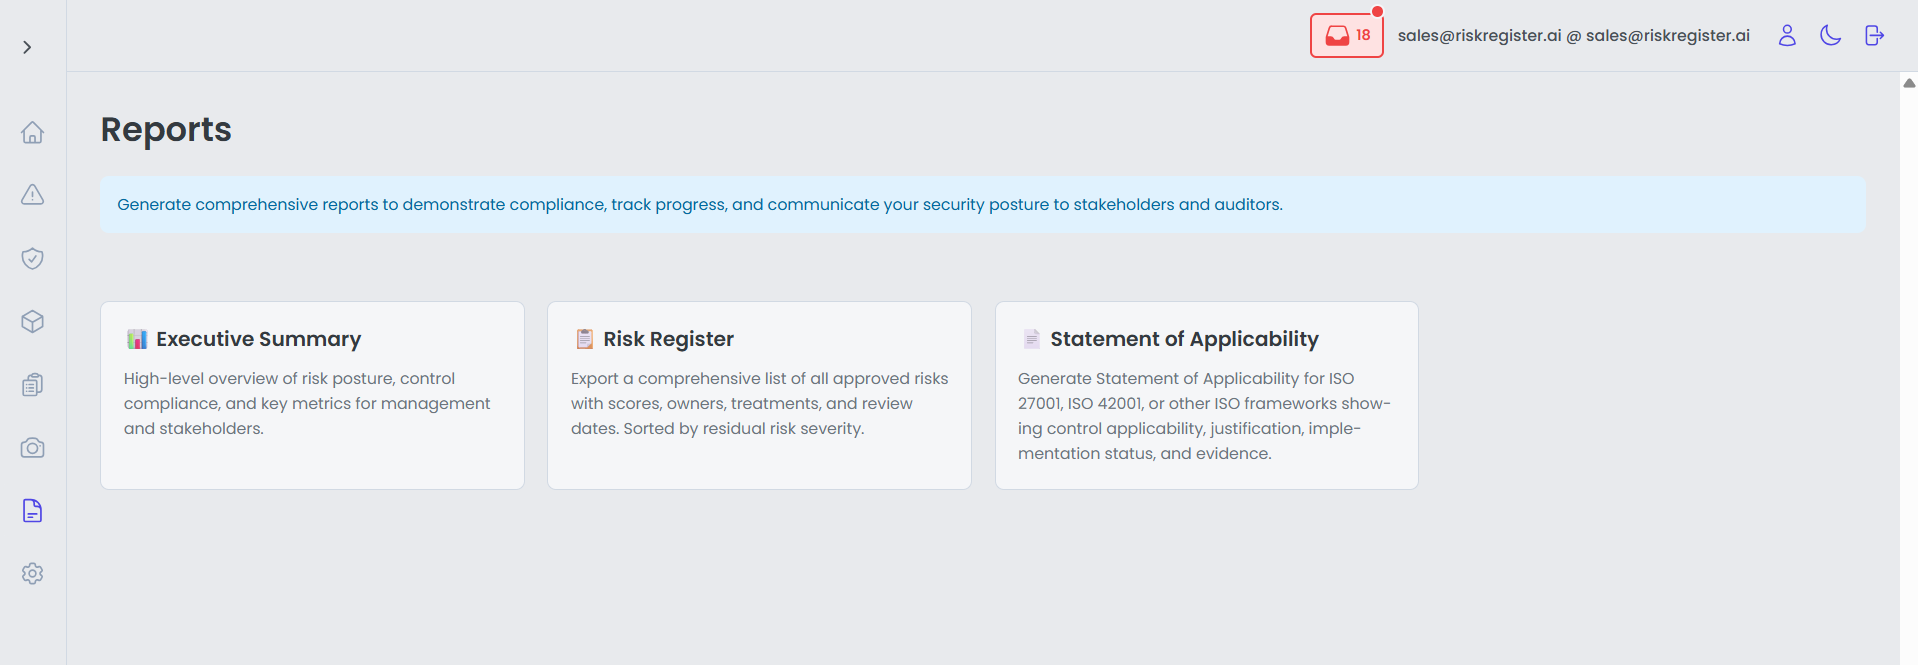This screenshot has height=665, width=1918.
Task: Open the Executive Summary report card
Action: pyautogui.click(x=312, y=395)
